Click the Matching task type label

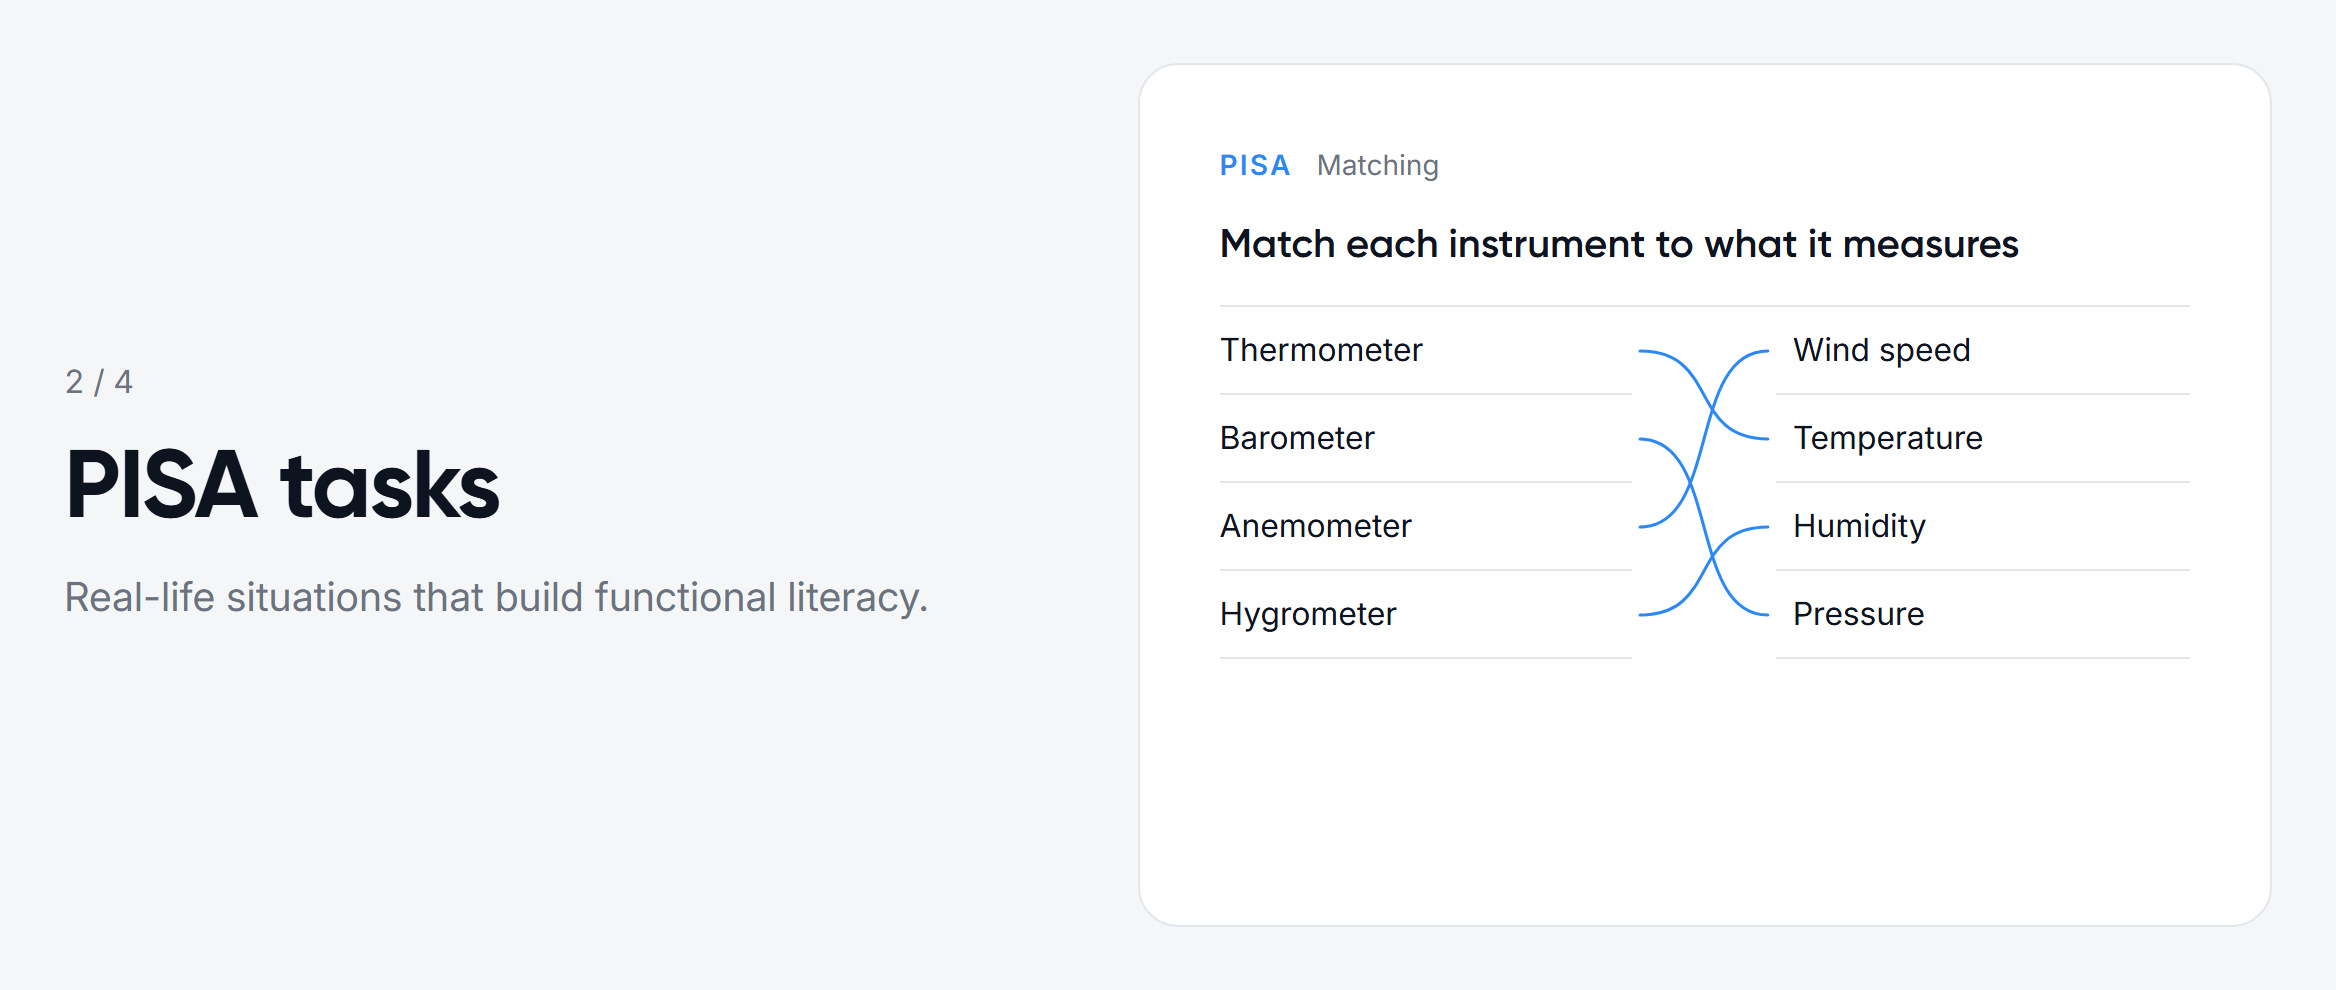click(1377, 165)
